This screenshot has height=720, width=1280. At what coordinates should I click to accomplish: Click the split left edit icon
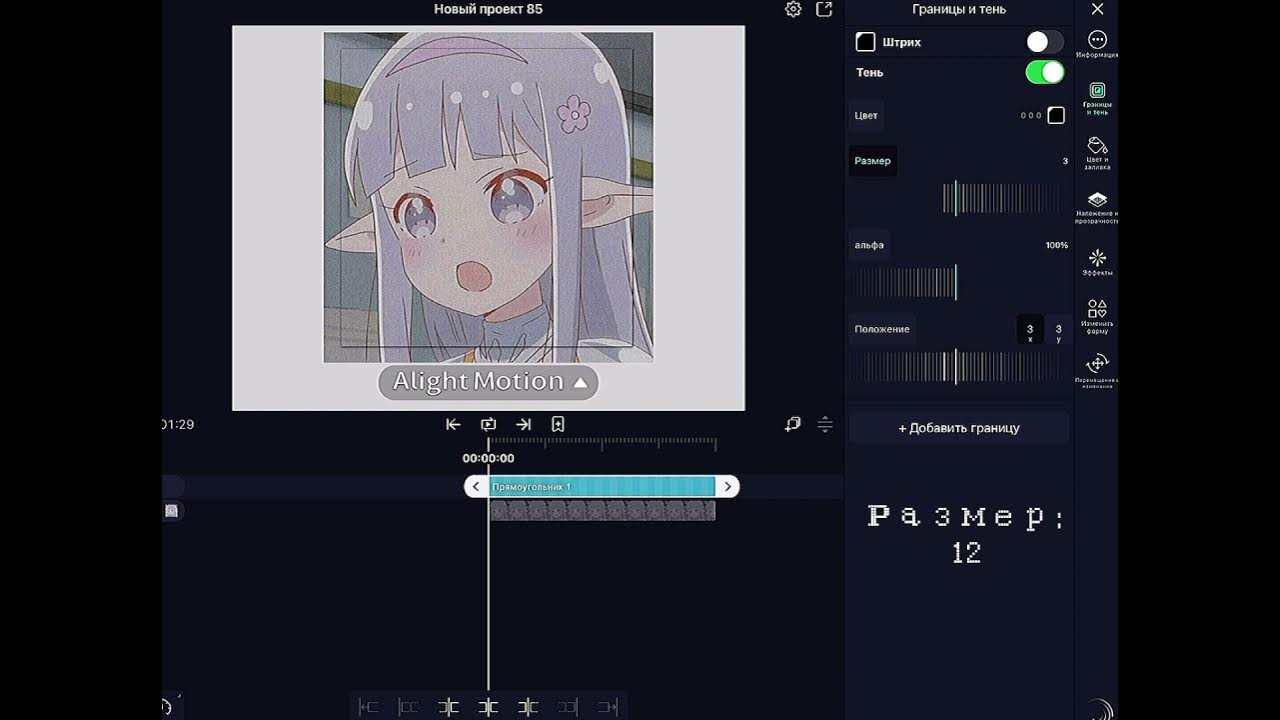448,707
